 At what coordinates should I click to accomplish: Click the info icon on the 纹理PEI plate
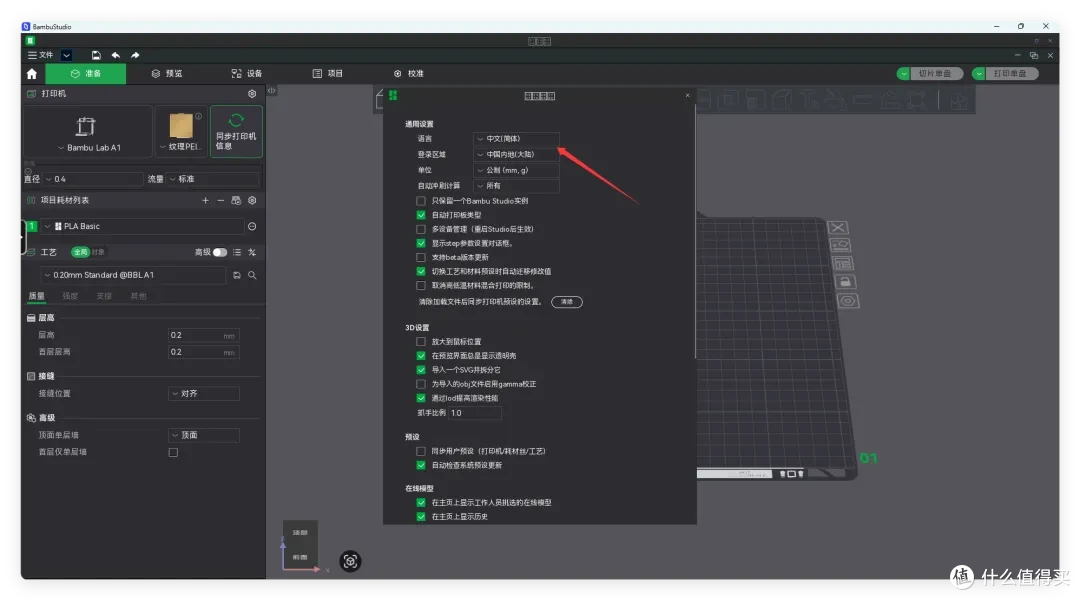(198, 116)
